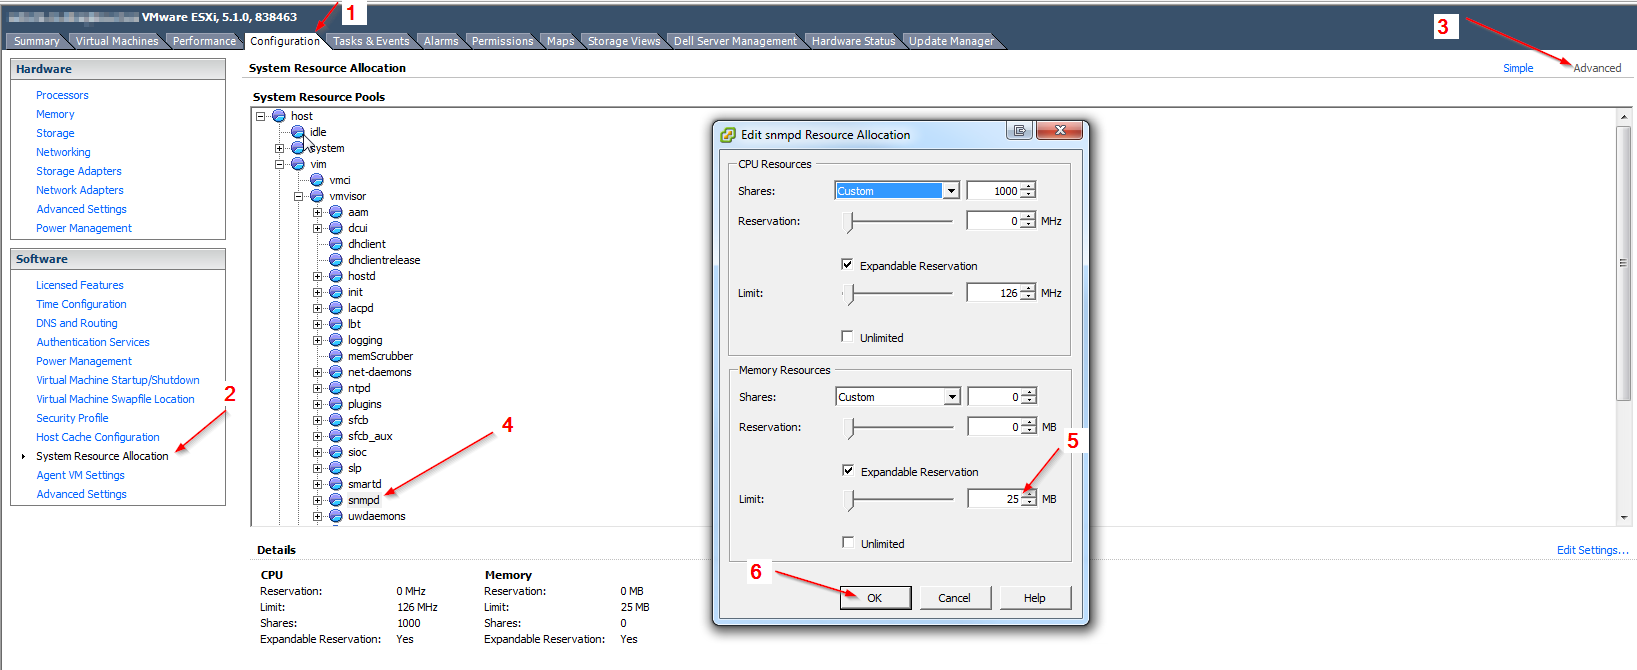Click the lbt pool icon
The height and width of the screenshot is (670, 1637).
(x=336, y=324)
